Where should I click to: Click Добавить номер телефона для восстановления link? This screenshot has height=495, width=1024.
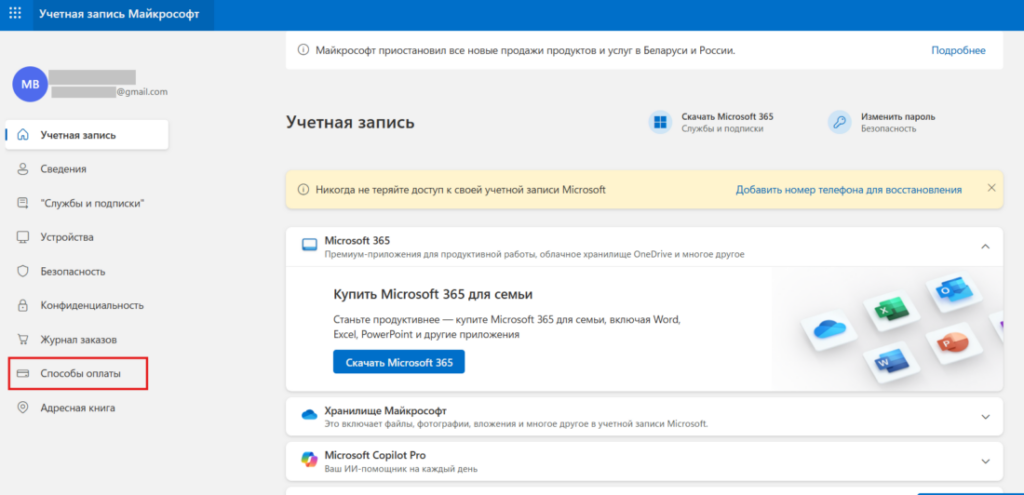point(848,189)
